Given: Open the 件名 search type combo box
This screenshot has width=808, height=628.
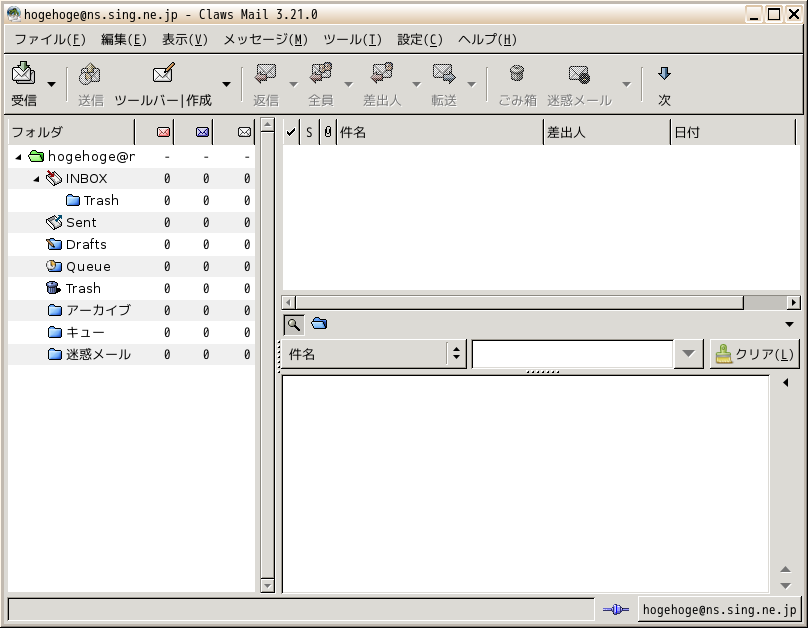Looking at the screenshot, I should tap(374, 354).
